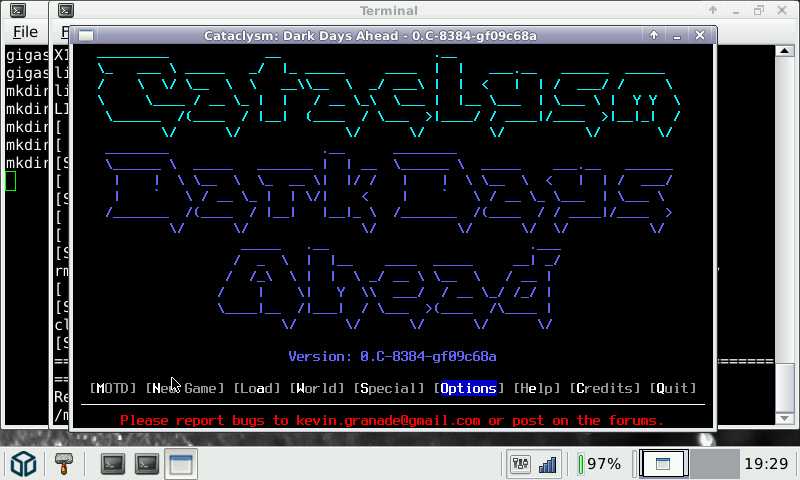Click the Cataclysm window menu icon
The width and height of the screenshot is (800, 480).
86,35
